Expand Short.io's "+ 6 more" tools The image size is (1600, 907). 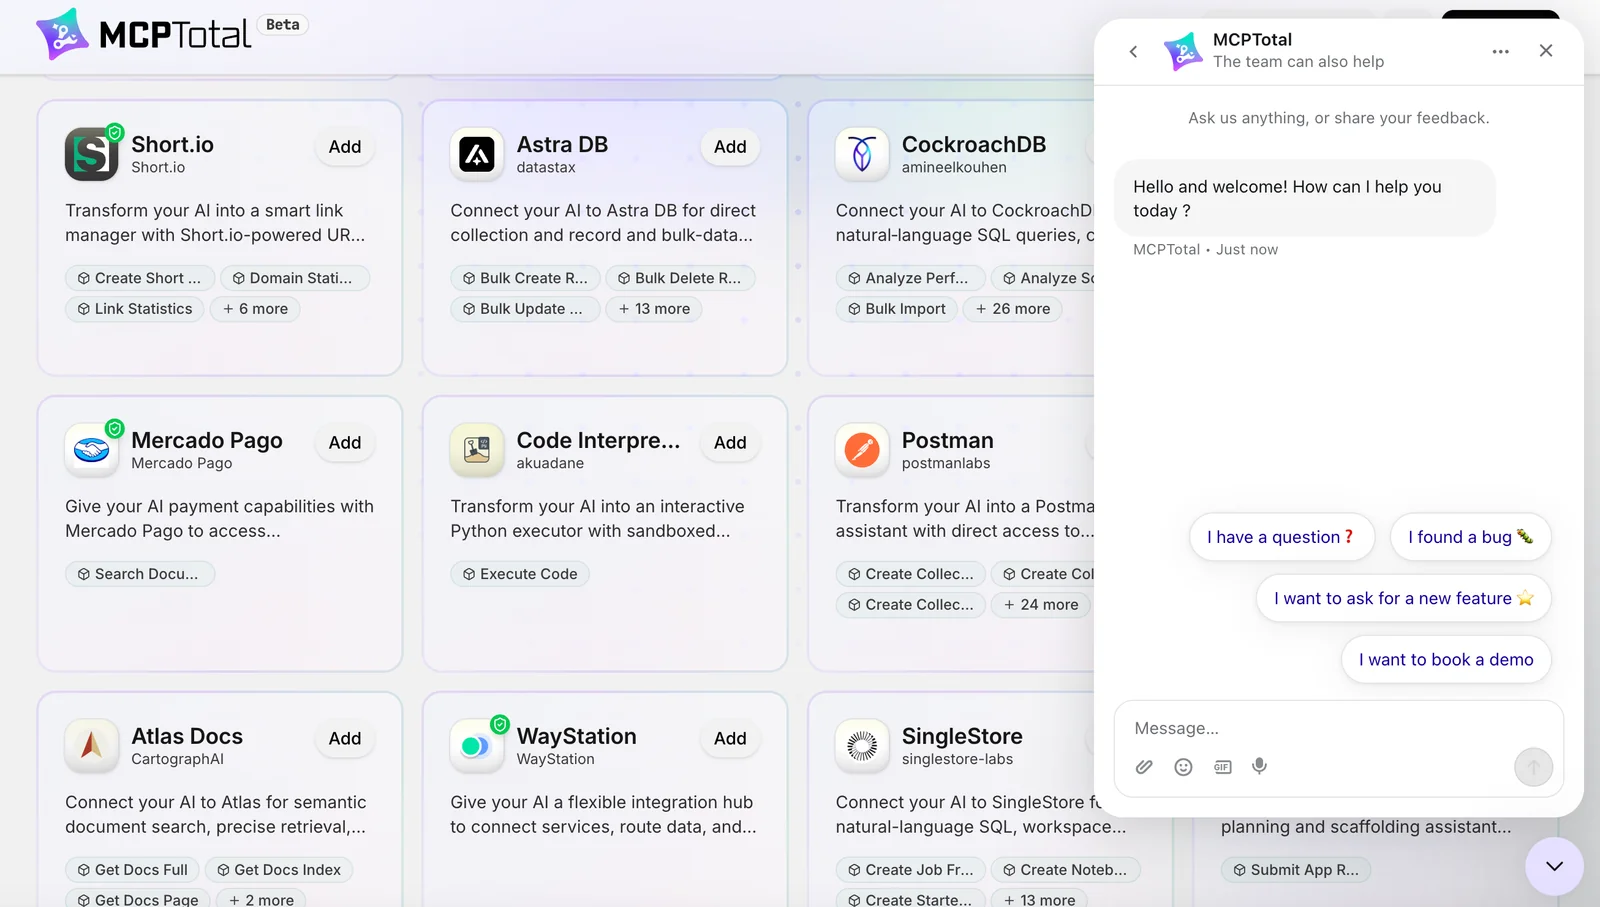(255, 309)
